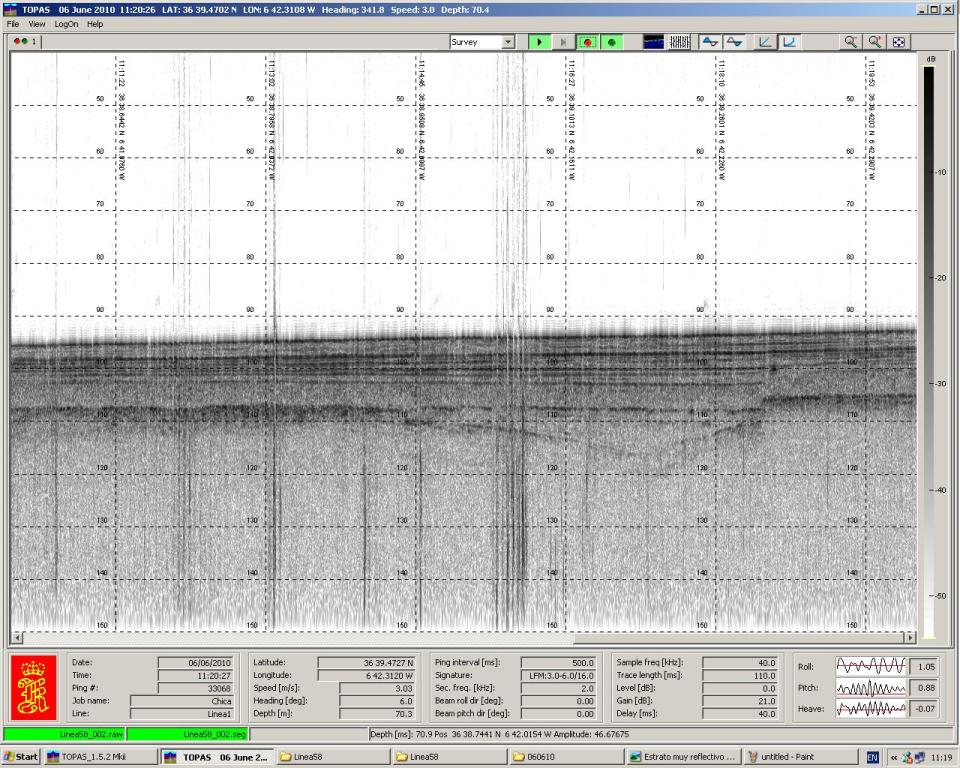Screen dimensions: 960x768
Task: Open the LogOn menu
Action: point(66,24)
